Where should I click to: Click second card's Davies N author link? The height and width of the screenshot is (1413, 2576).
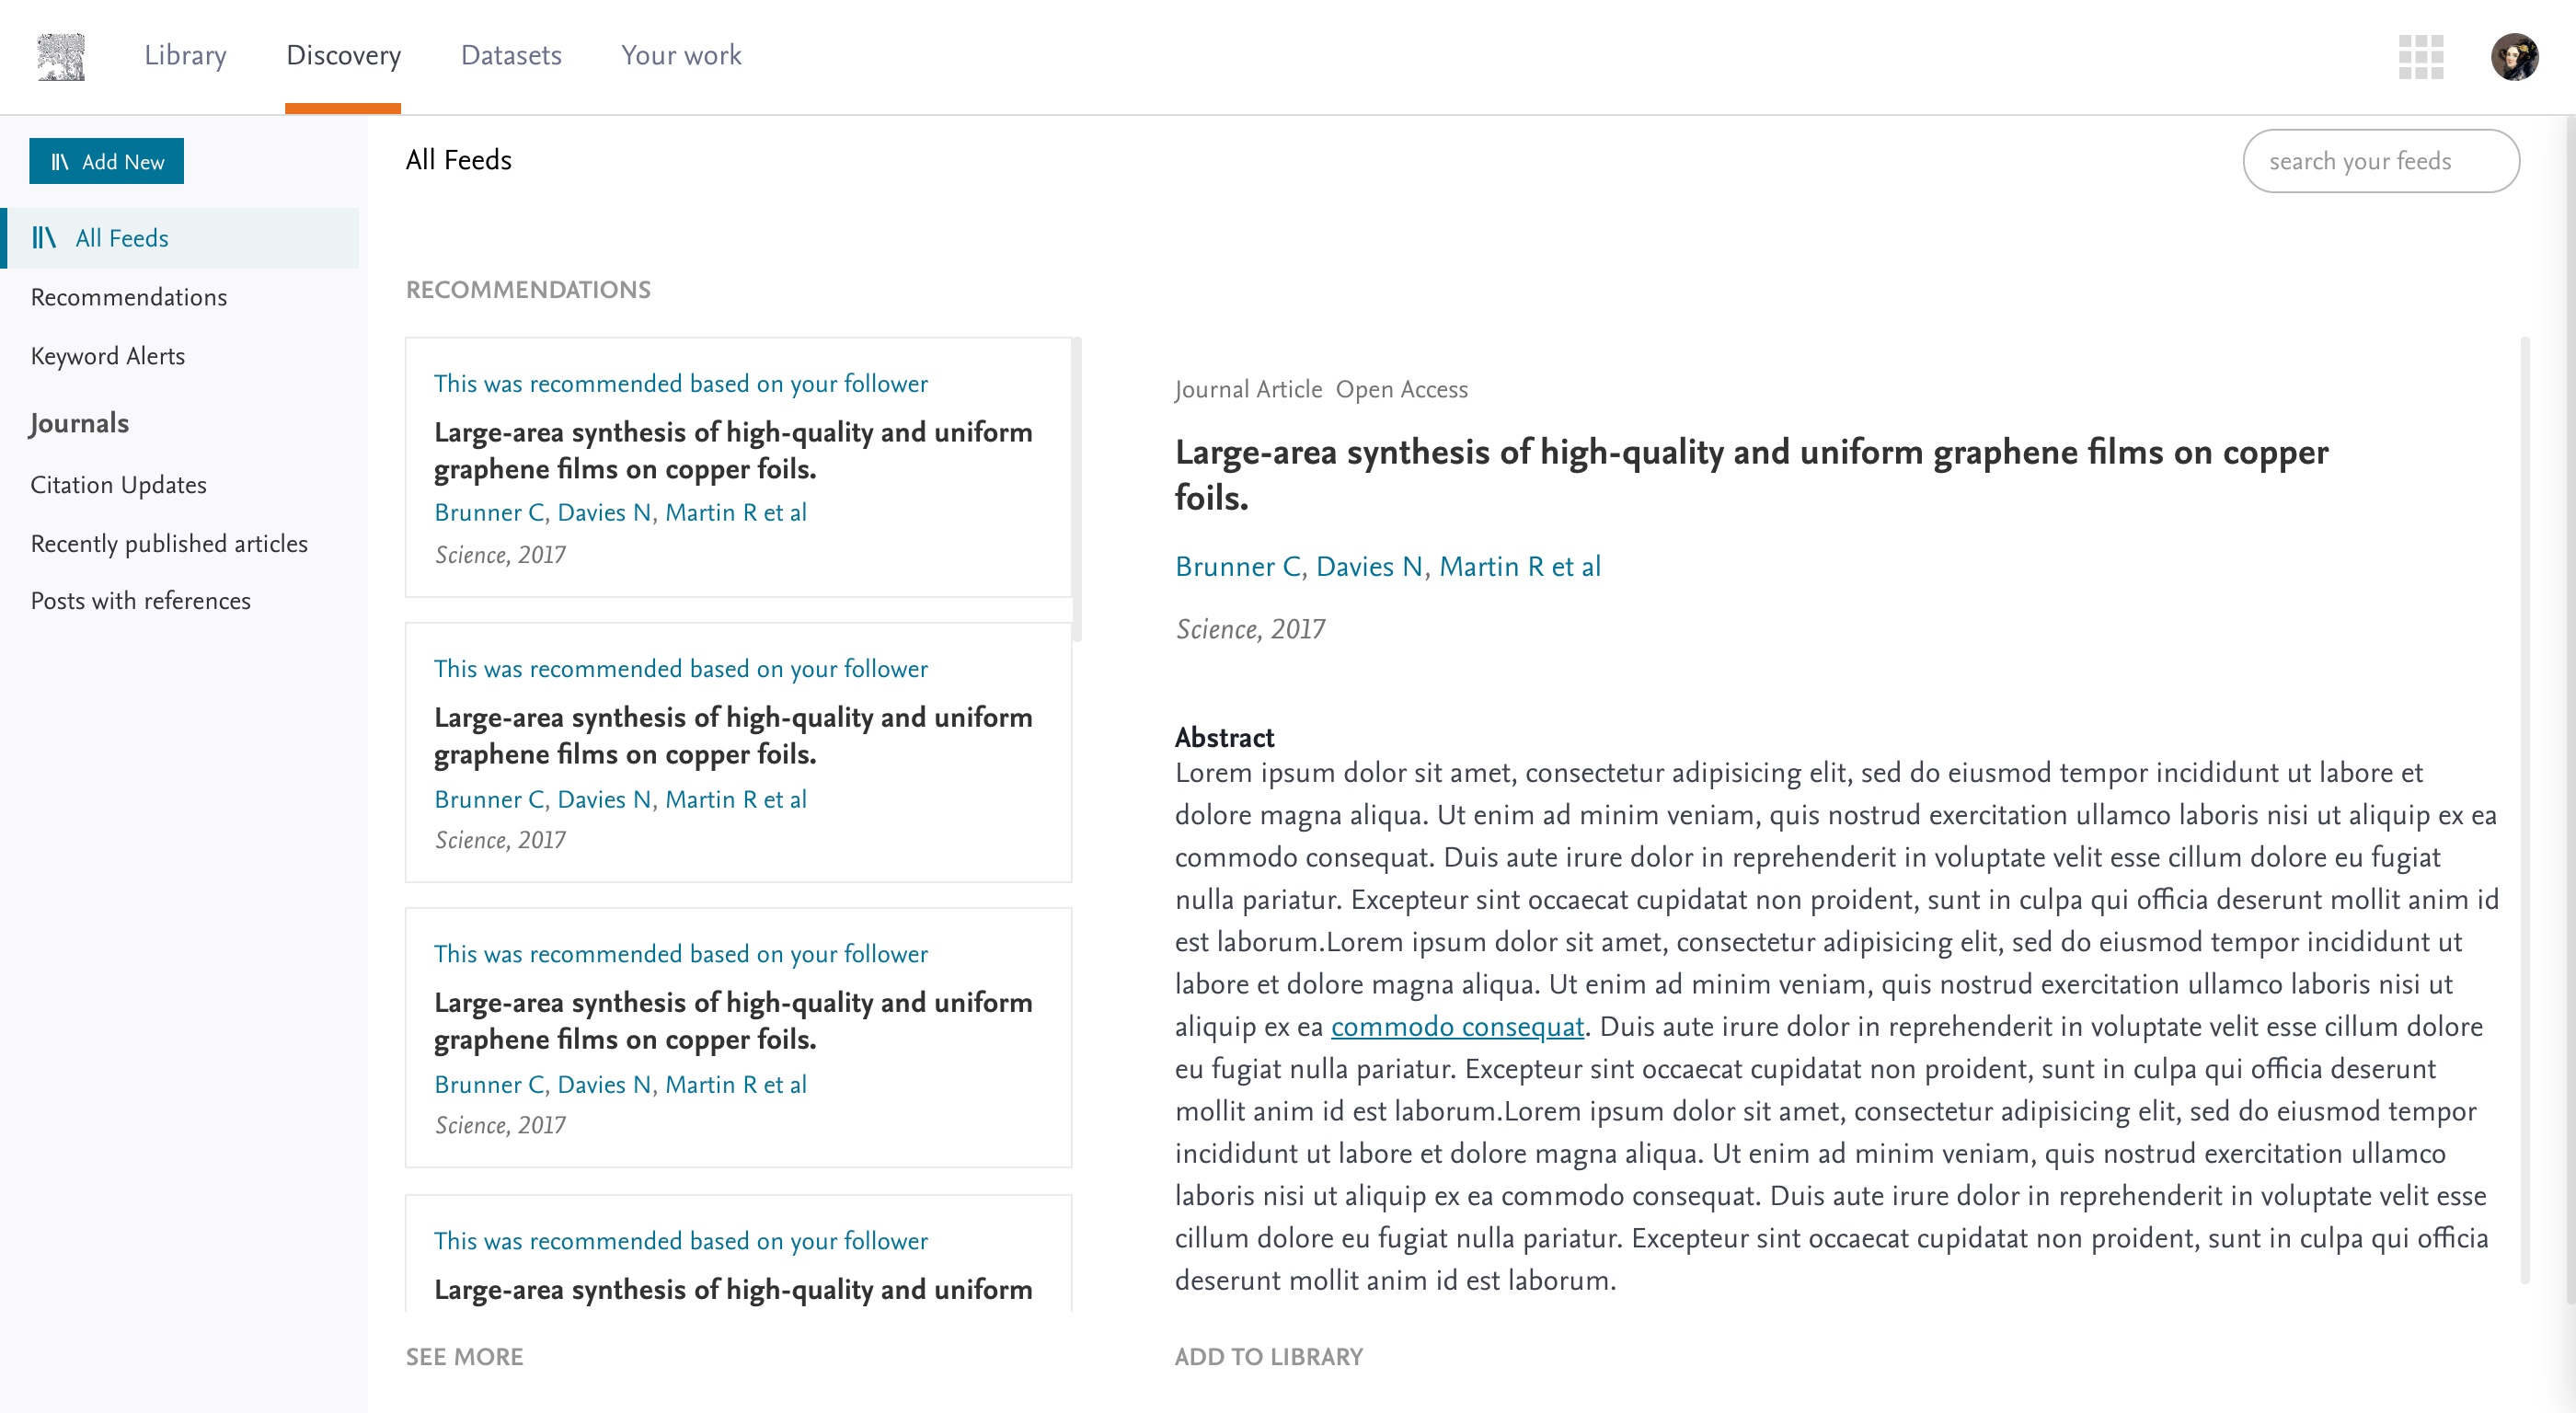point(605,800)
